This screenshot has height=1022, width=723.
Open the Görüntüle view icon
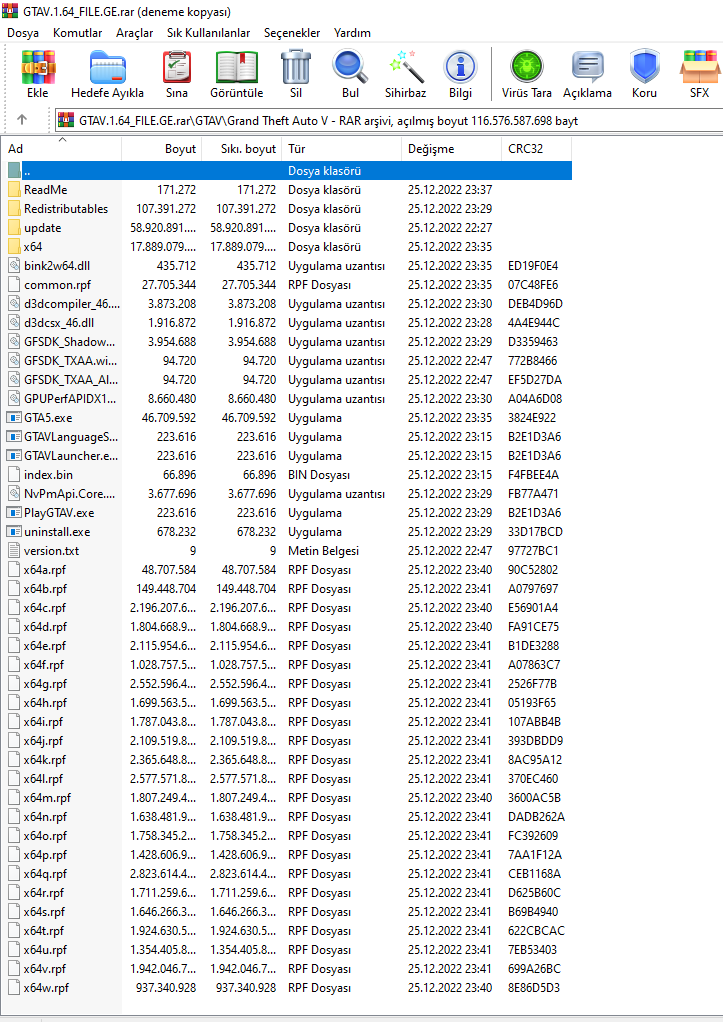pyautogui.click(x=237, y=67)
